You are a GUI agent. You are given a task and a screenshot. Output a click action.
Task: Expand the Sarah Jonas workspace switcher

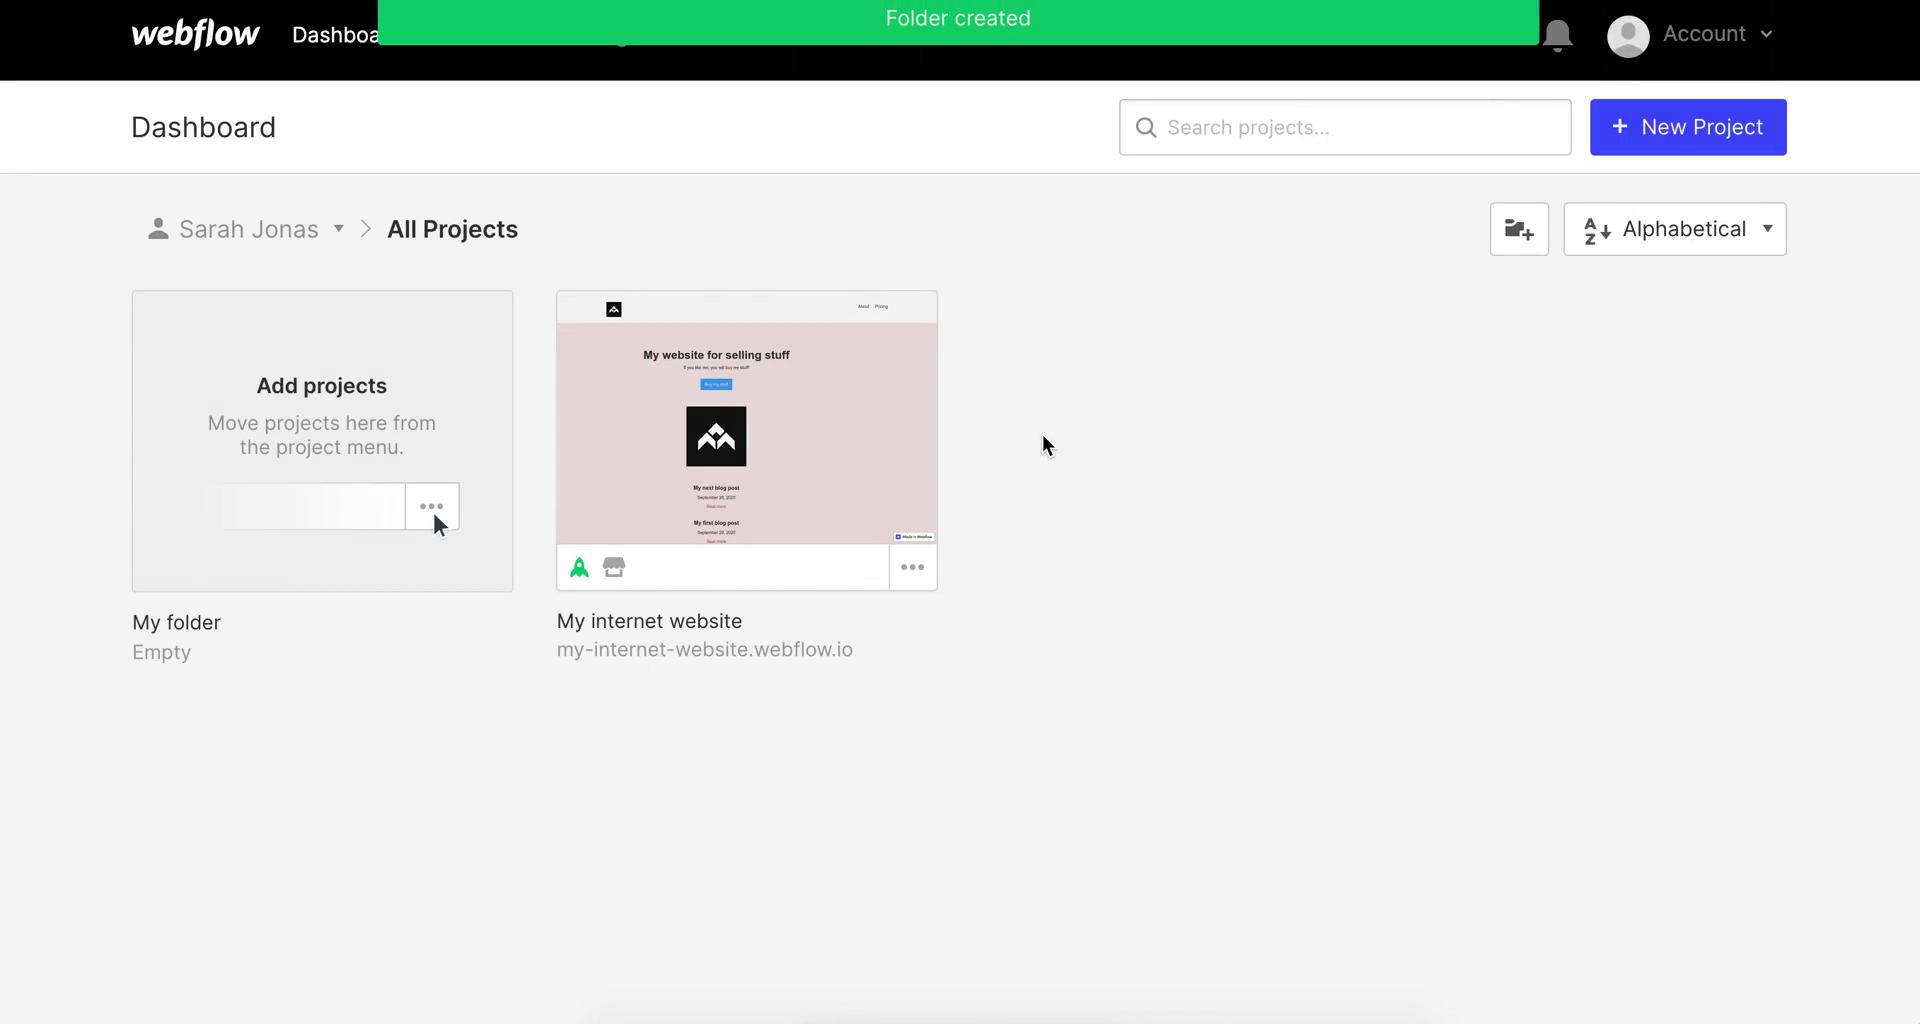pyautogui.click(x=246, y=229)
